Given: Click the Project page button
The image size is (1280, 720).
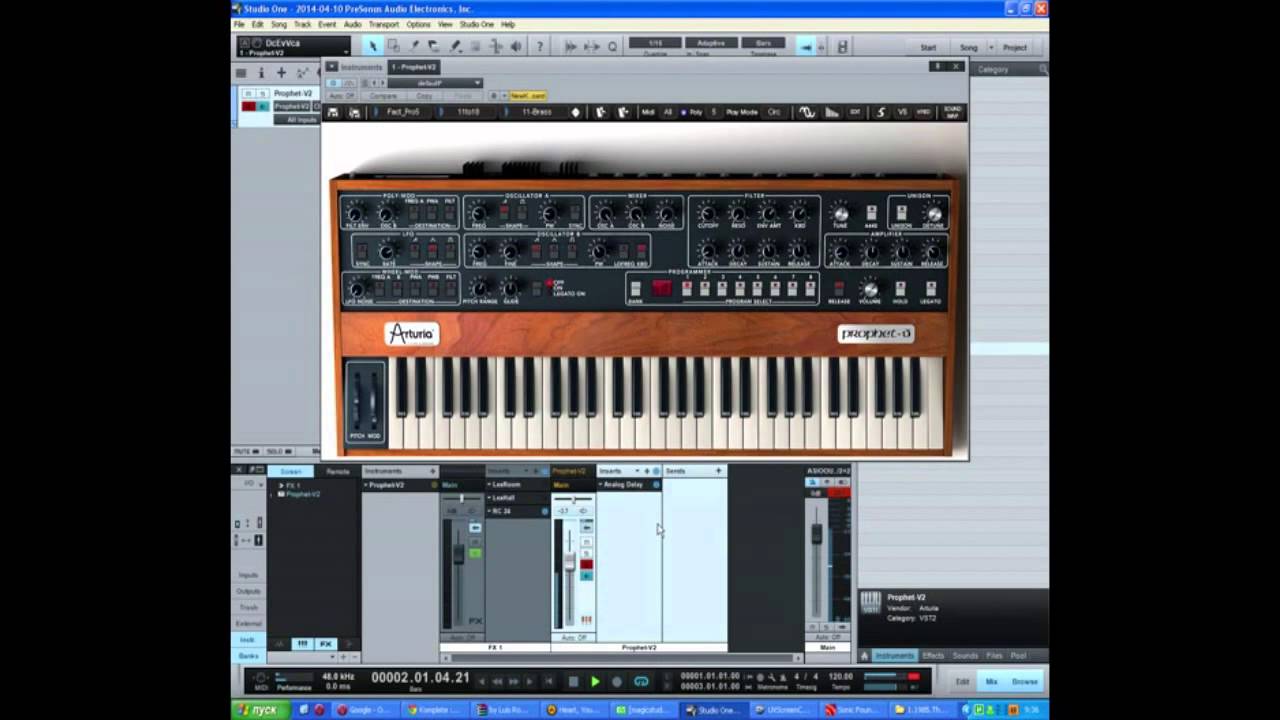Looking at the screenshot, I should point(1015,47).
